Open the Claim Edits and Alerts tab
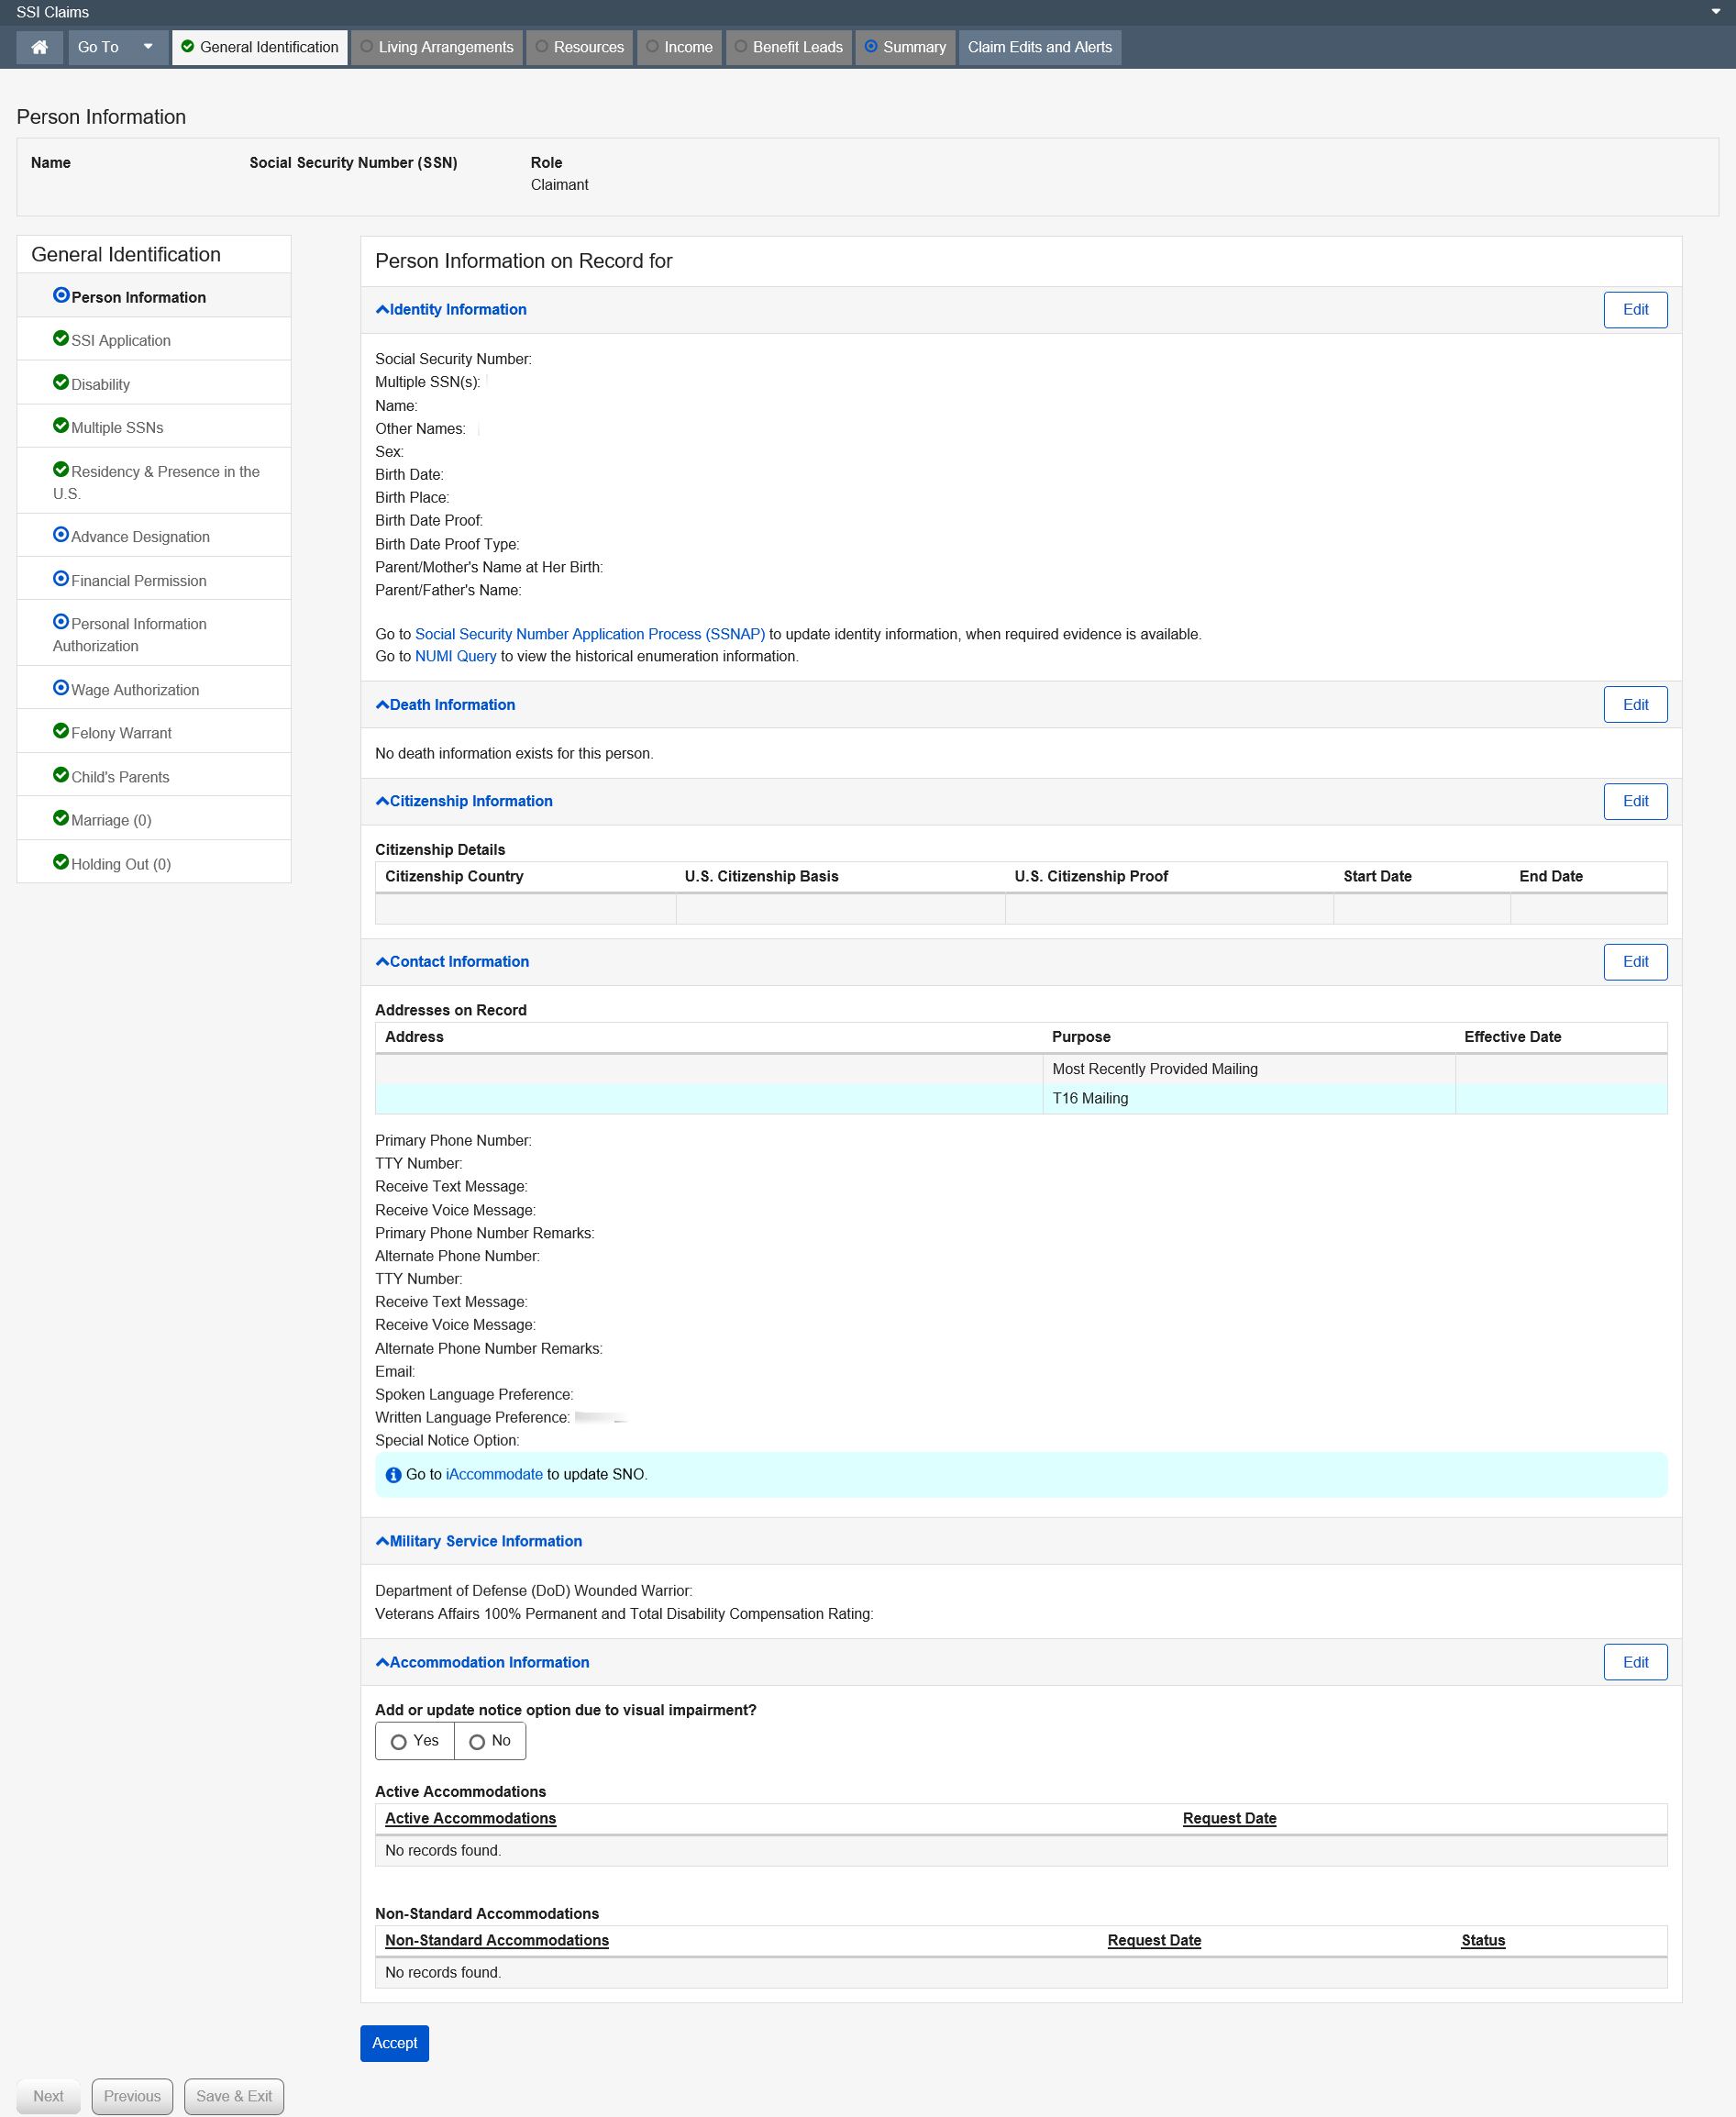 click(1039, 47)
